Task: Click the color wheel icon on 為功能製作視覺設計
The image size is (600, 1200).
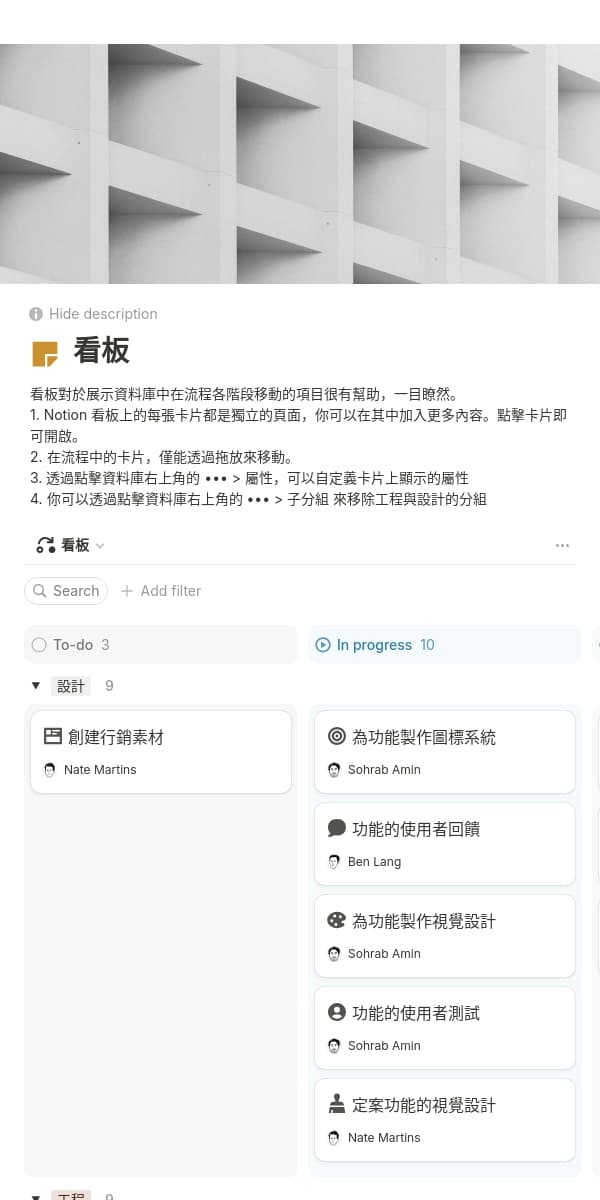Action: click(x=335, y=920)
